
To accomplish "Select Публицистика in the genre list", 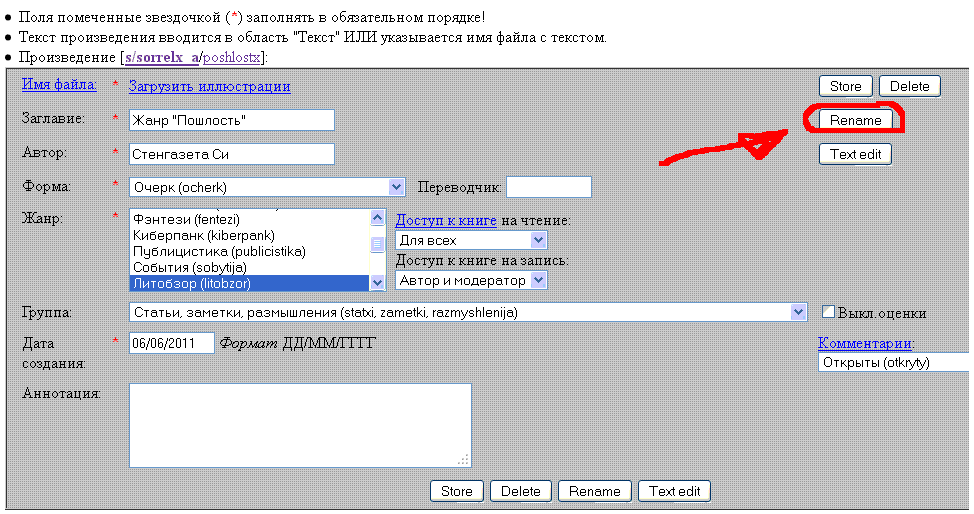I will pos(219,251).
